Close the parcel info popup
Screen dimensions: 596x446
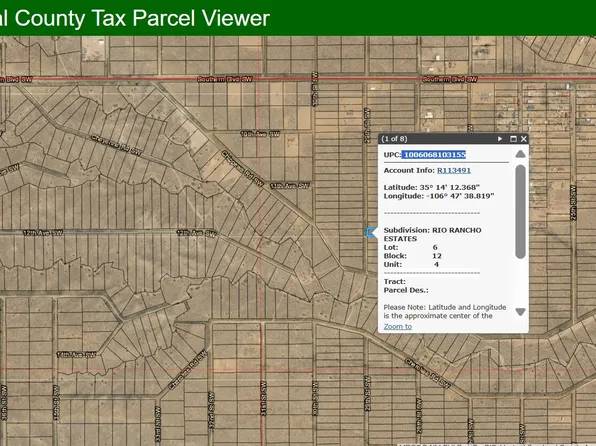(x=524, y=139)
